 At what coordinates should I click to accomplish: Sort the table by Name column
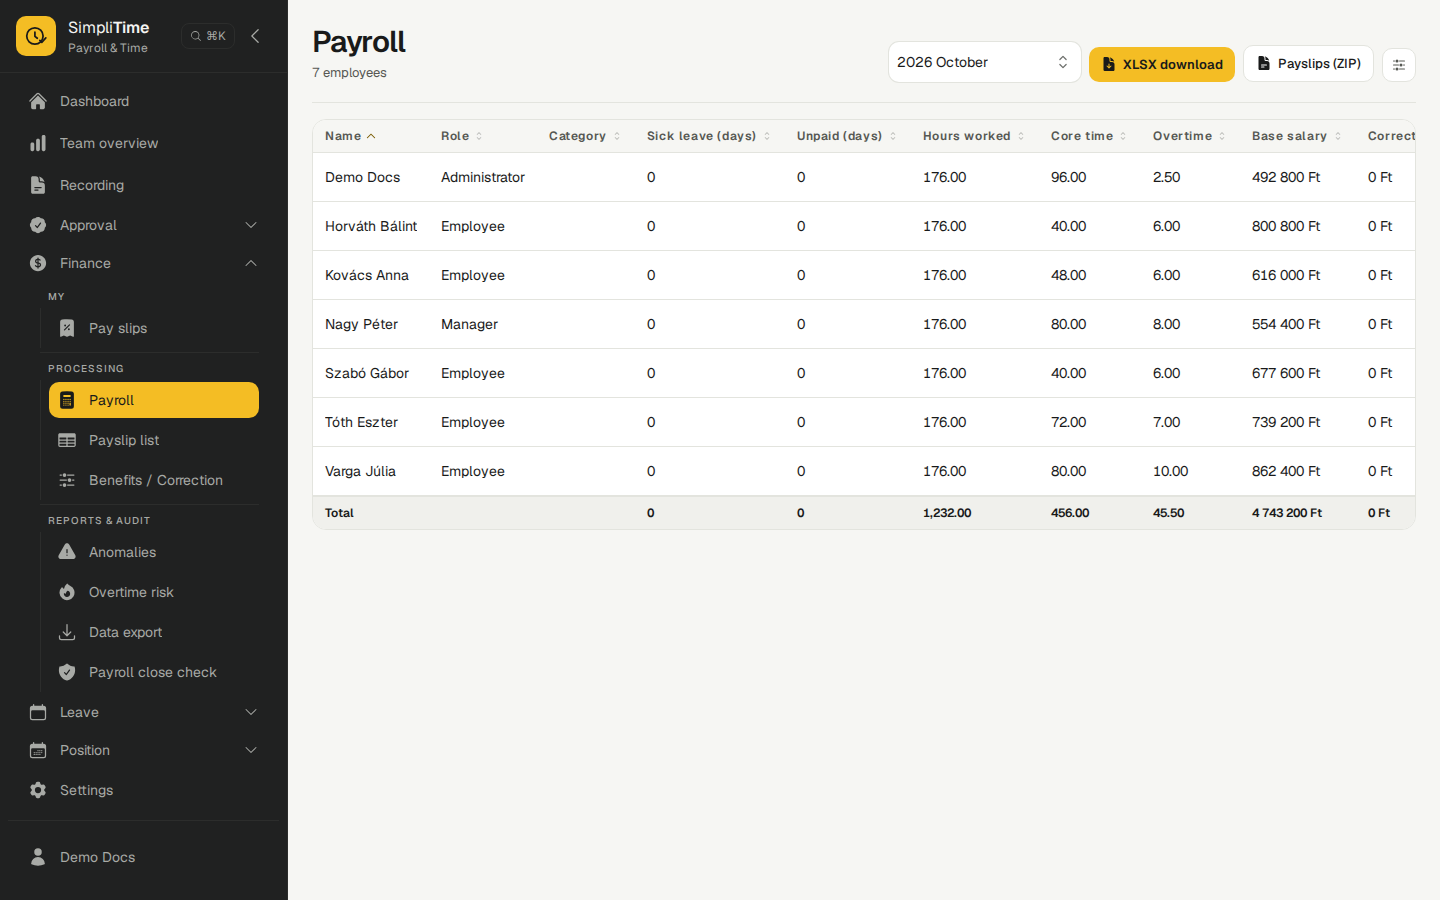click(350, 136)
